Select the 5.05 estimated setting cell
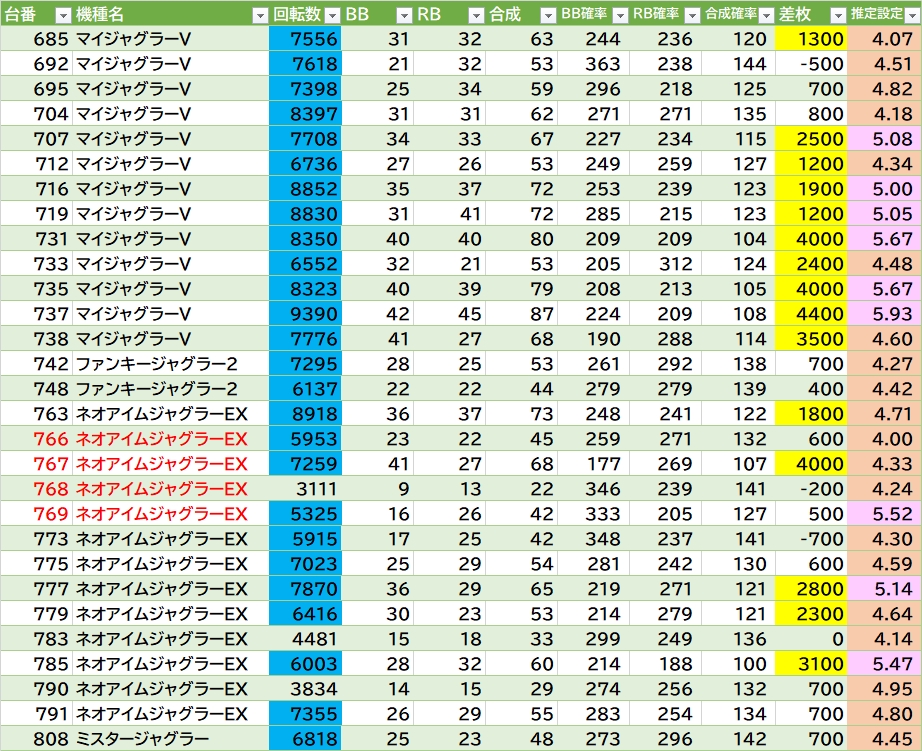This screenshot has width=922, height=751. pyautogui.click(x=884, y=213)
